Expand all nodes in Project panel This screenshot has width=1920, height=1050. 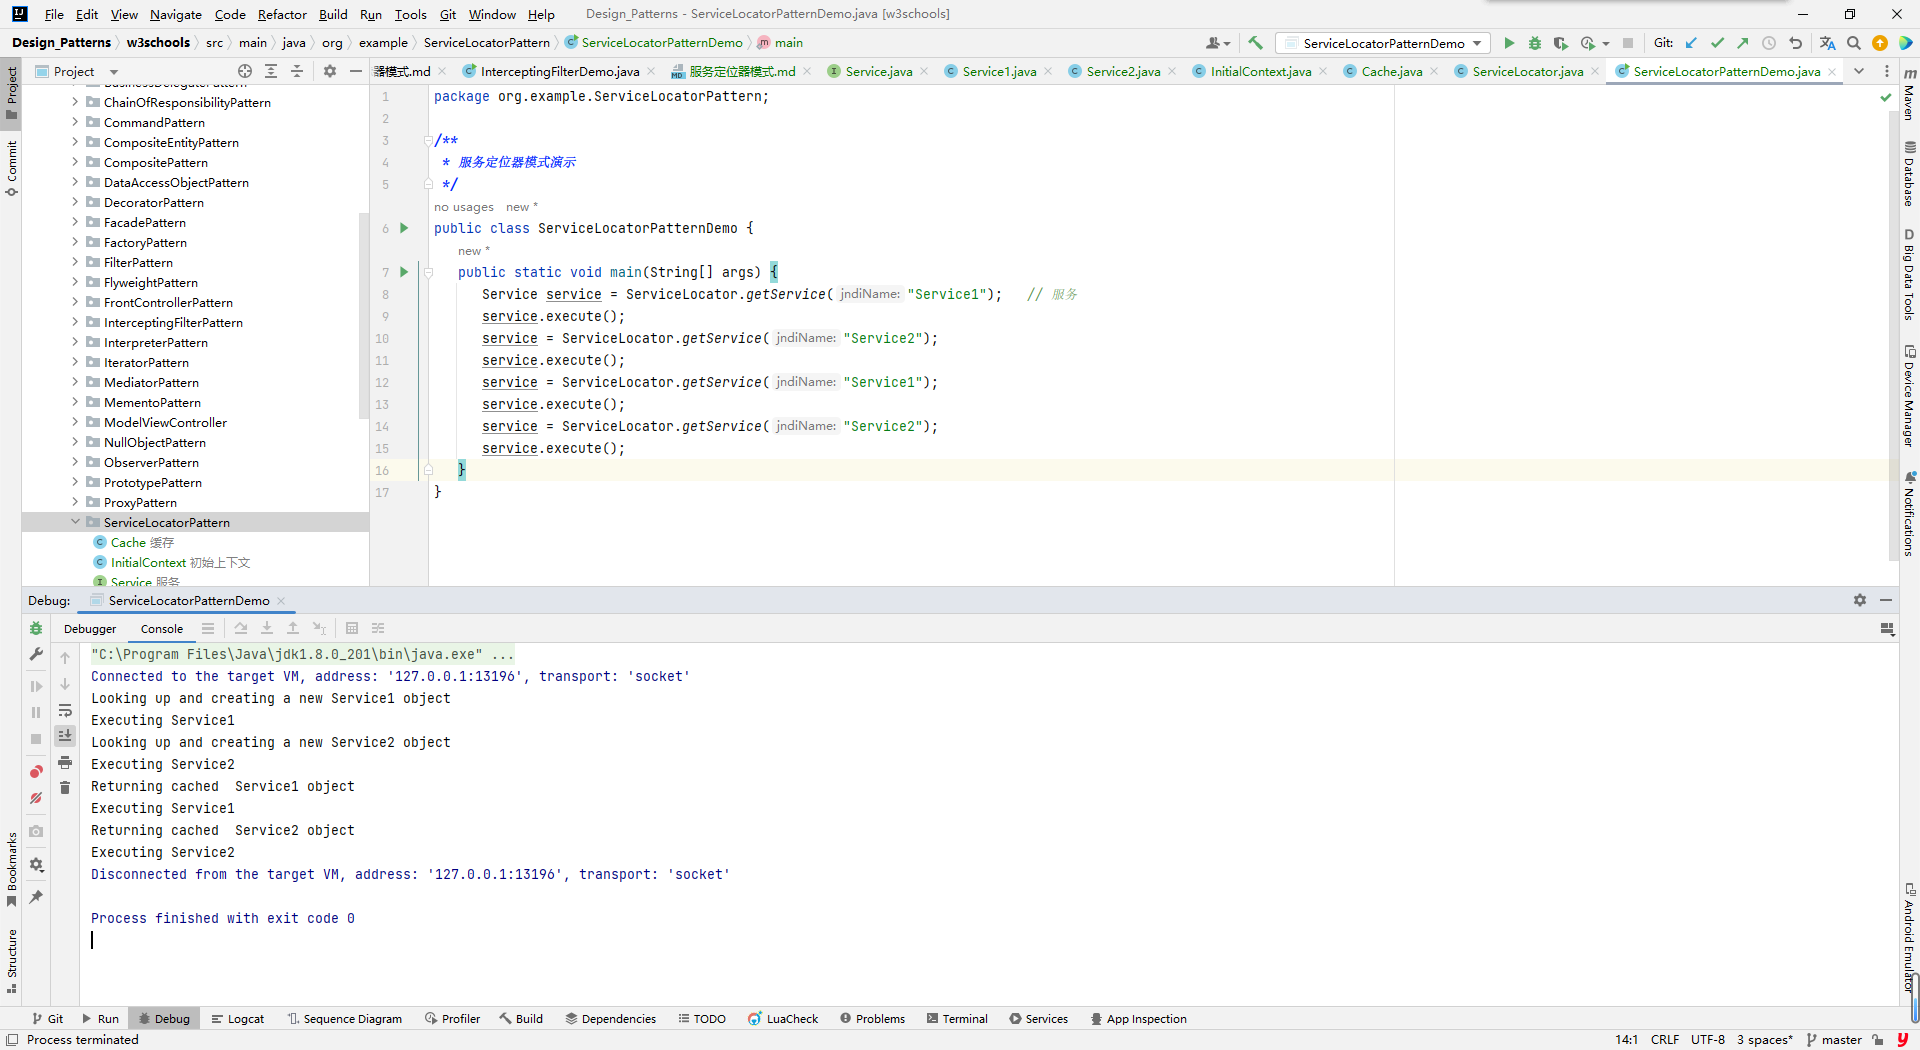271,71
